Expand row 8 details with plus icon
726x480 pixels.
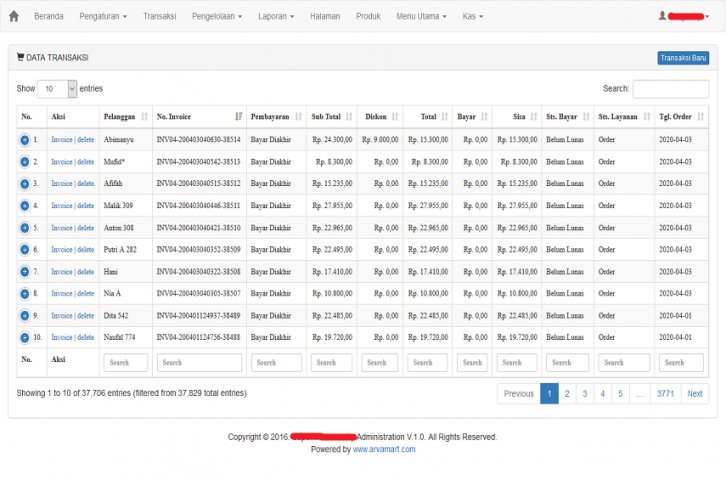coord(25,293)
